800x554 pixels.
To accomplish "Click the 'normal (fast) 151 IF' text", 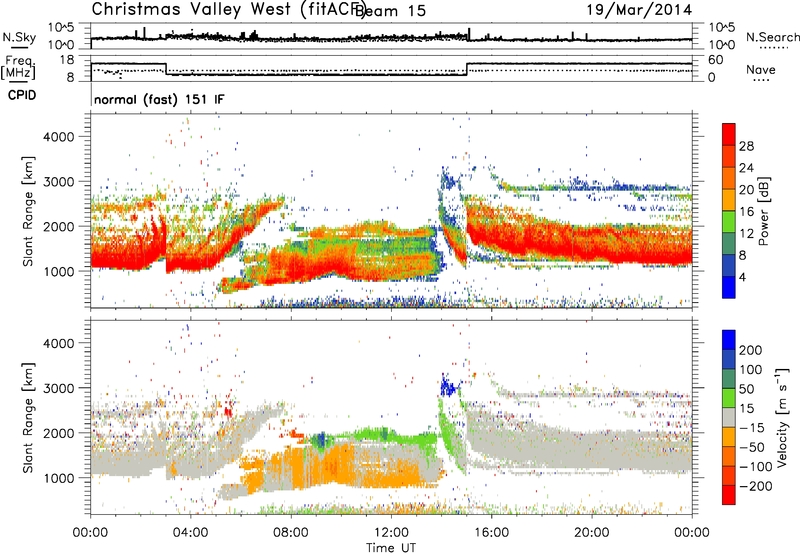I will point(159,99).
